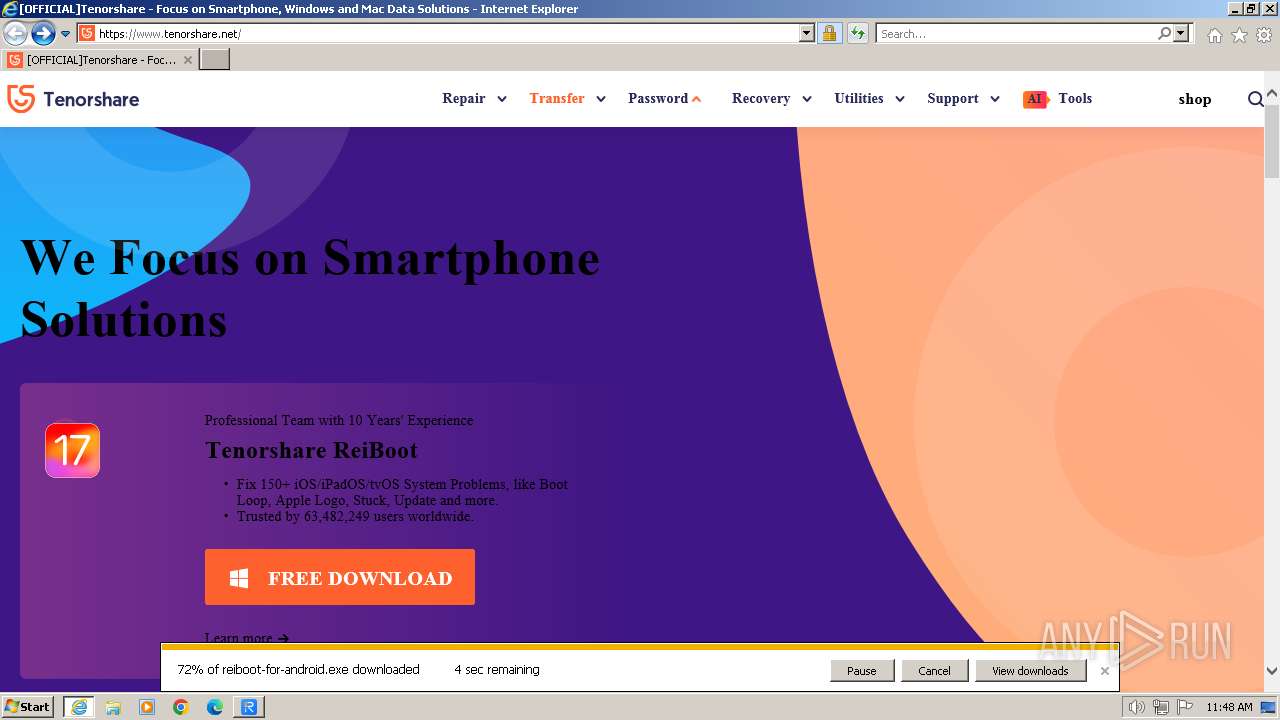
Task: Open the Transfer navigation menu
Action: click(x=557, y=98)
